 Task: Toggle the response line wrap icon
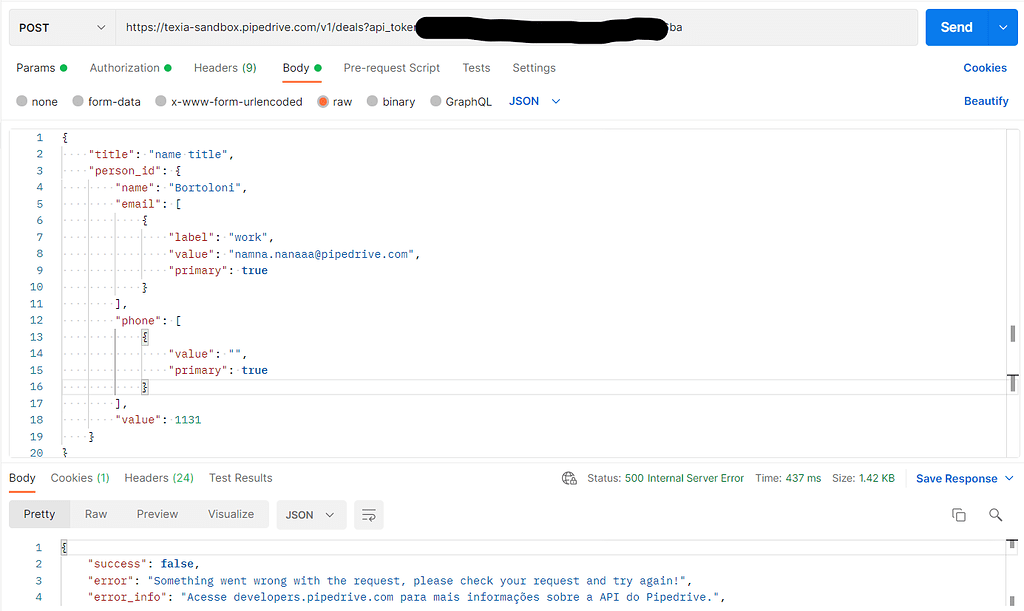coord(368,515)
